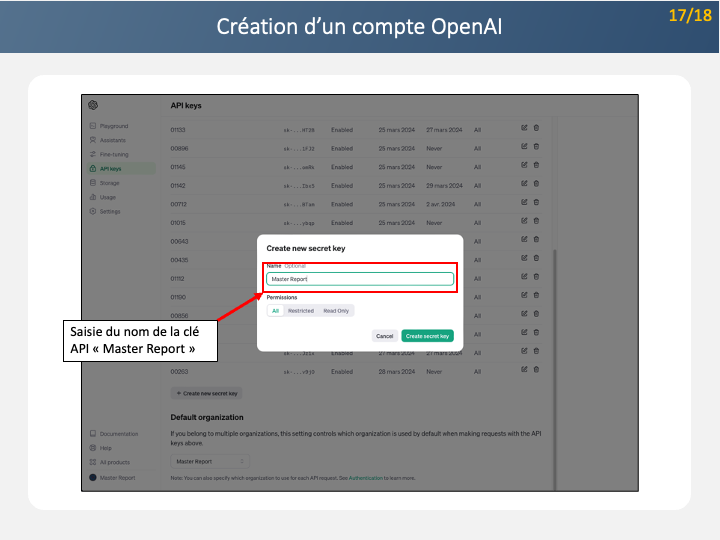Click the Name field containing Master Report

click(360, 279)
